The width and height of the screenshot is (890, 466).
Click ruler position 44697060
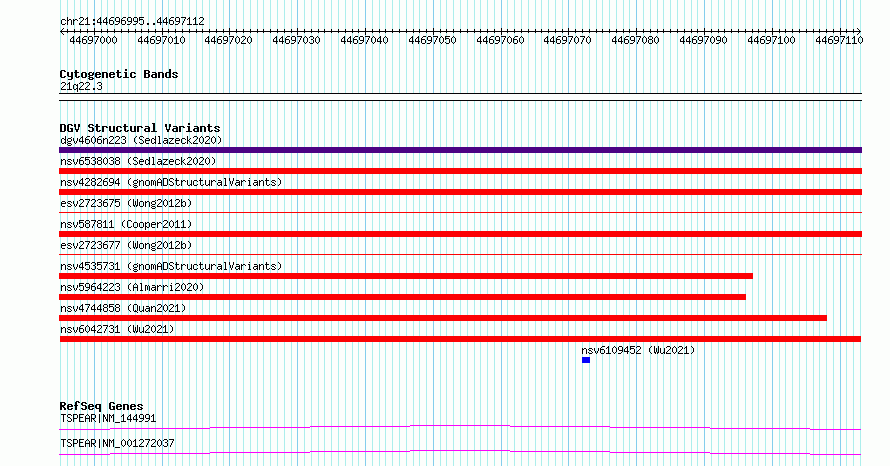point(501,40)
